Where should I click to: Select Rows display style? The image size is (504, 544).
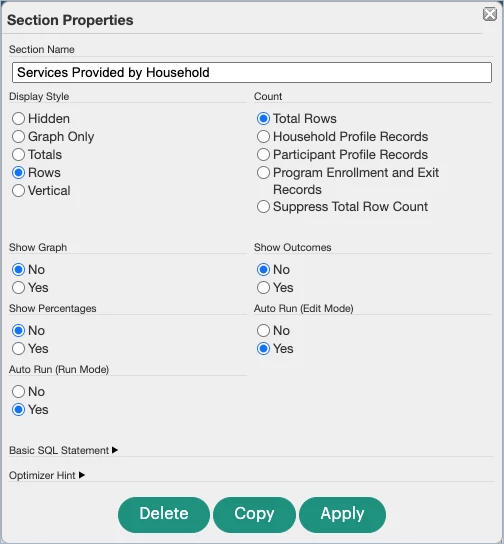point(18,173)
